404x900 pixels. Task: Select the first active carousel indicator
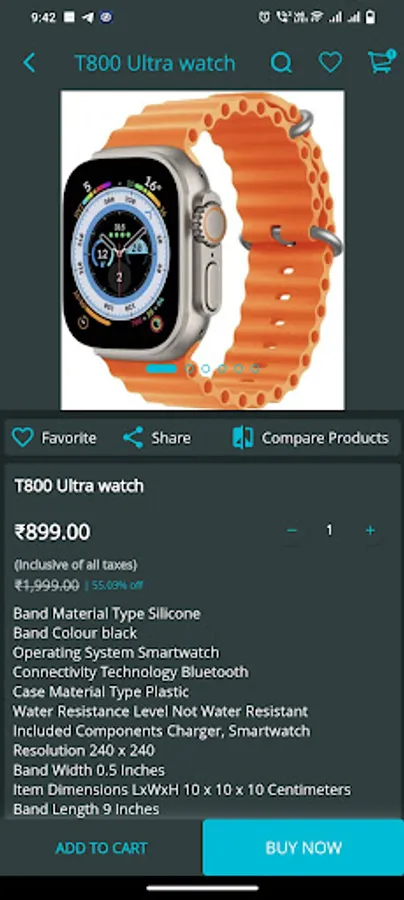(161, 368)
